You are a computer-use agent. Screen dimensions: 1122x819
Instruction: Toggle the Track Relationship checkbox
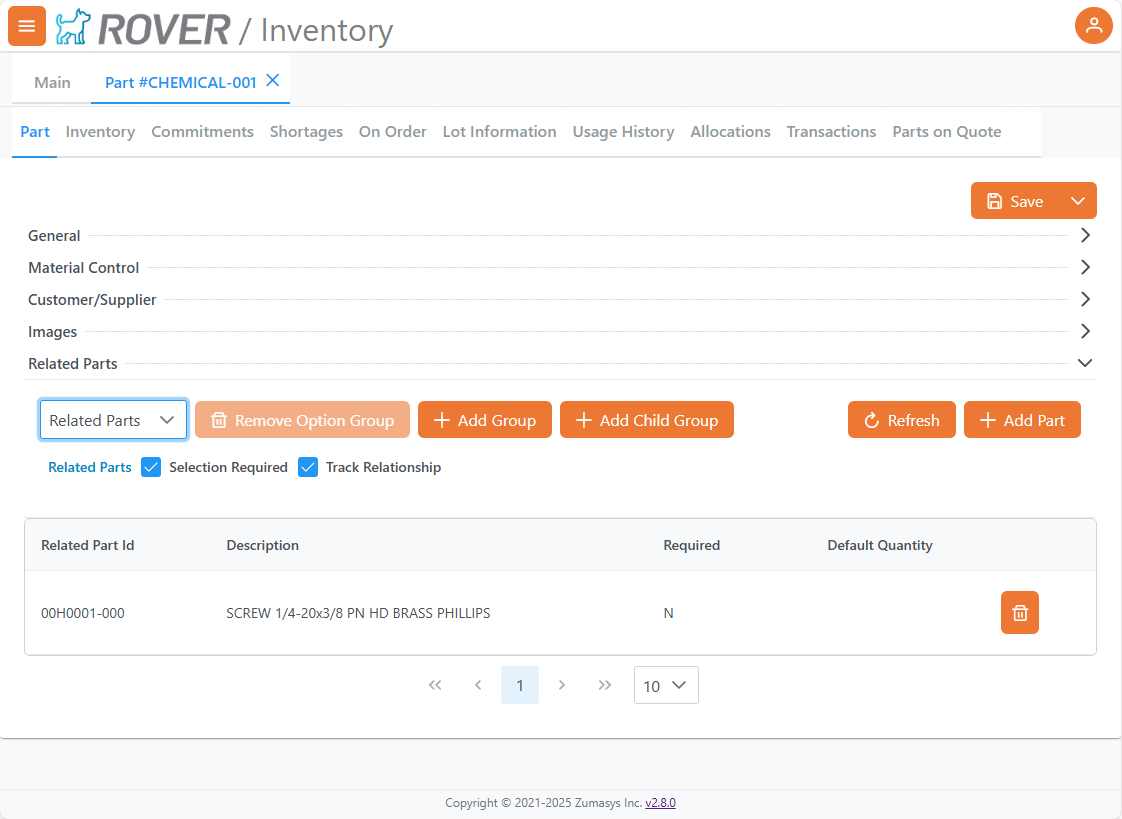(x=308, y=467)
